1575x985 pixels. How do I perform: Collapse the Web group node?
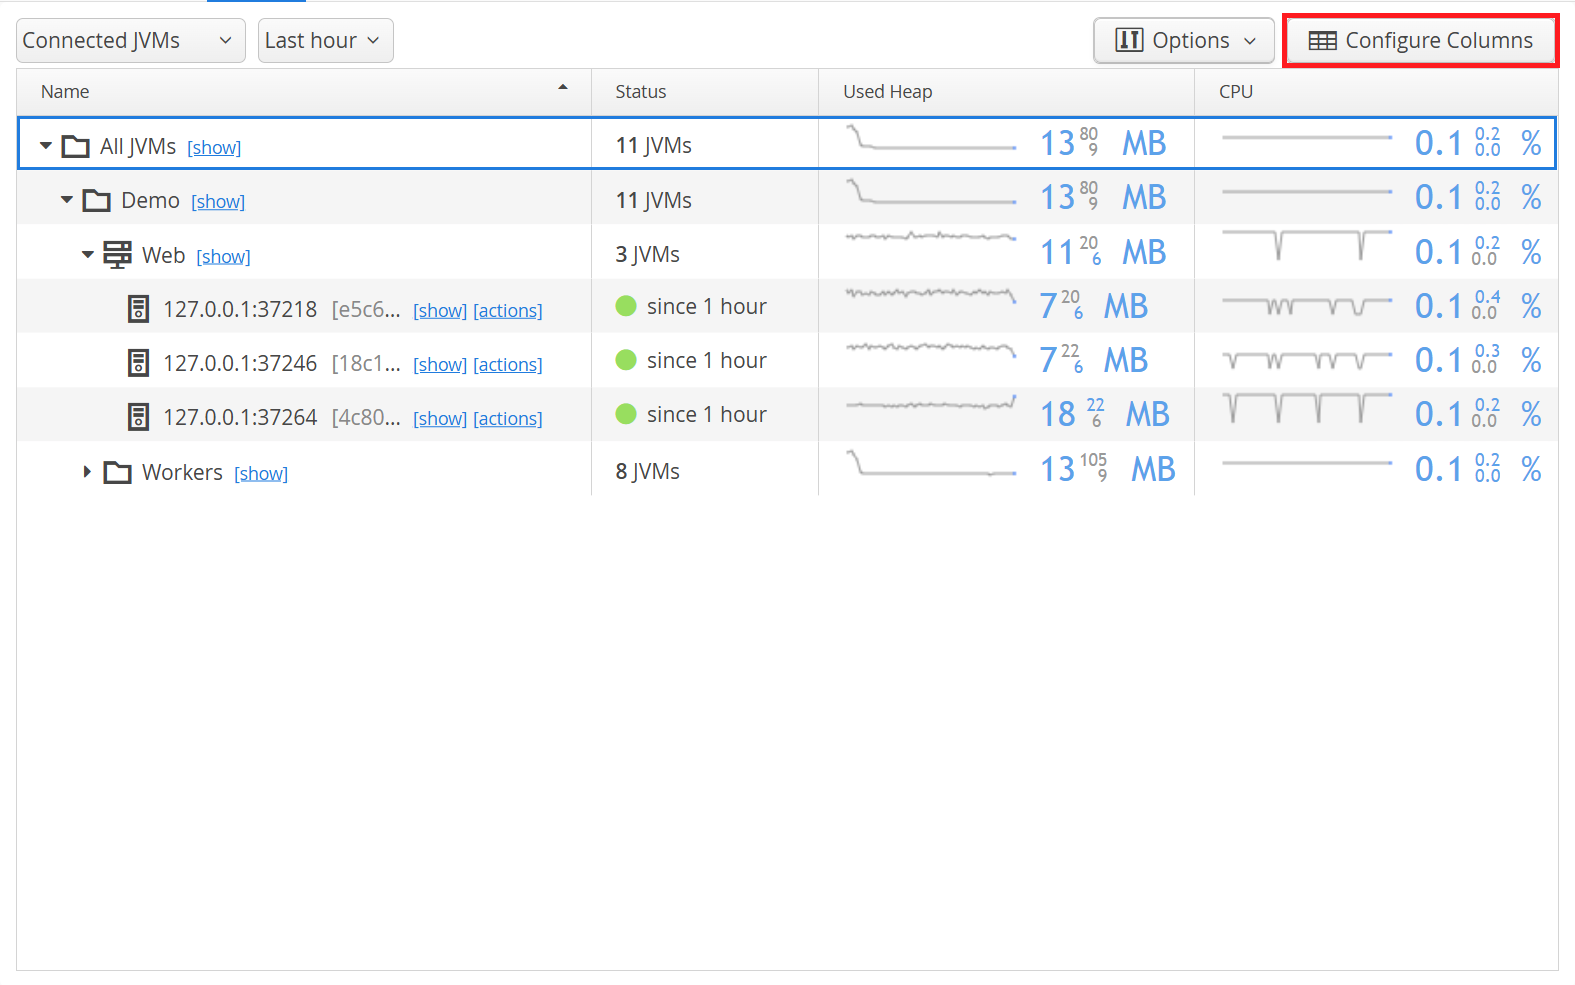(x=88, y=255)
